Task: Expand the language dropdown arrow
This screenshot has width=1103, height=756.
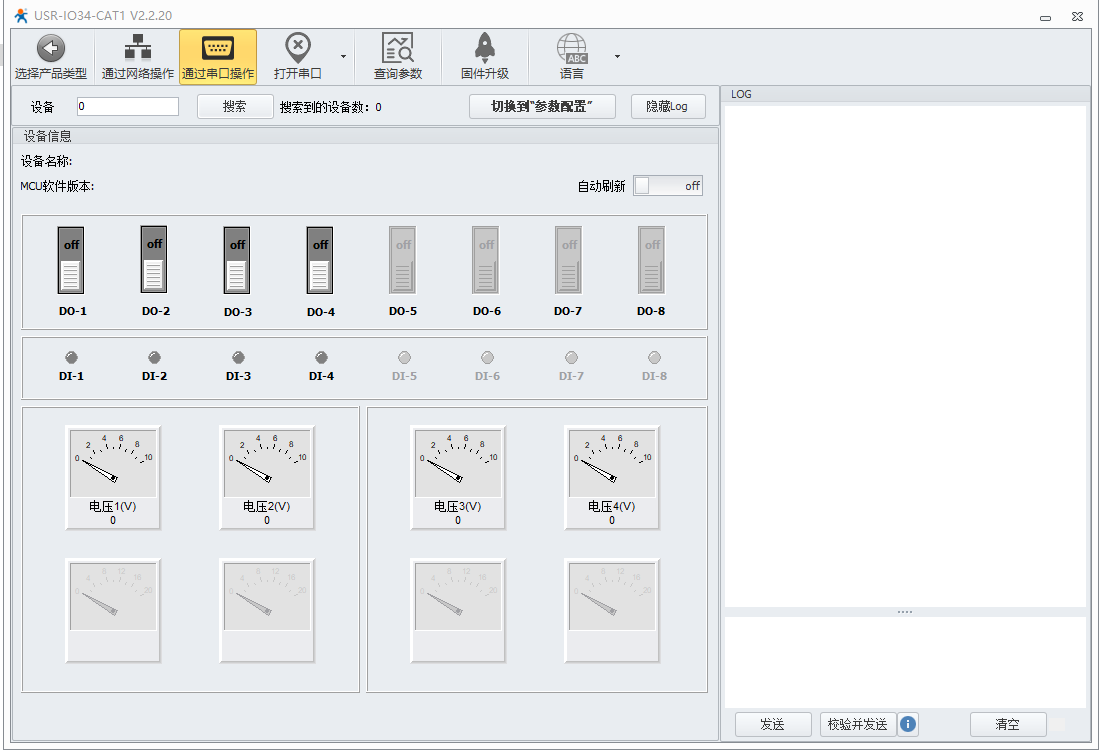Action: (617, 56)
